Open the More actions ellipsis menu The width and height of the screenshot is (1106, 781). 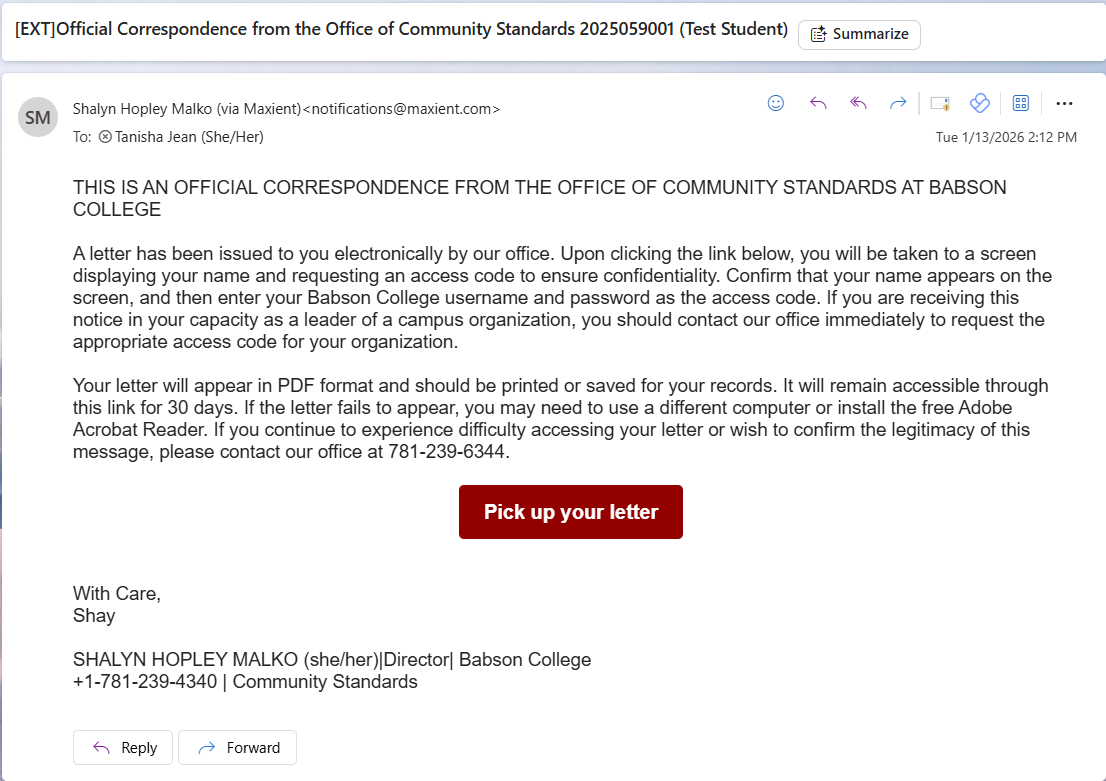point(1064,103)
